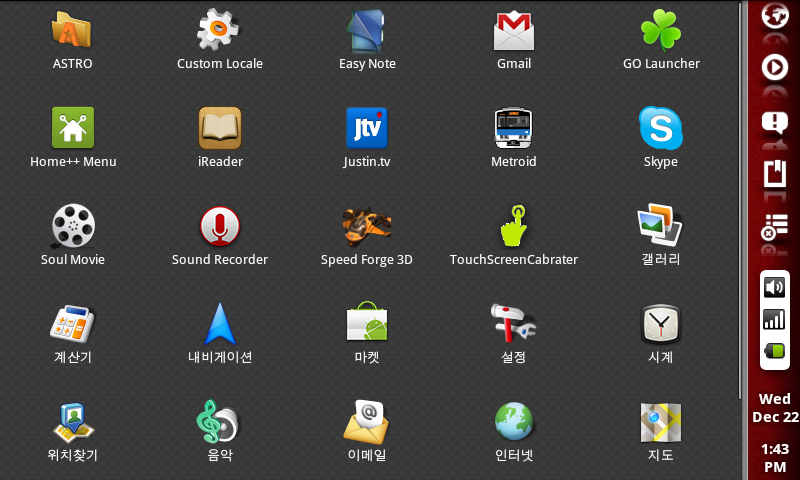Open Home++ Menu app
The height and width of the screenshot is (480, 800).
click(x=73, y=128)
